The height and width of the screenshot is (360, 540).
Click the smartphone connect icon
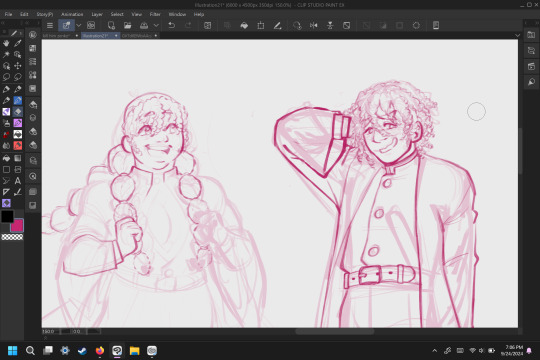click(436, 25)
